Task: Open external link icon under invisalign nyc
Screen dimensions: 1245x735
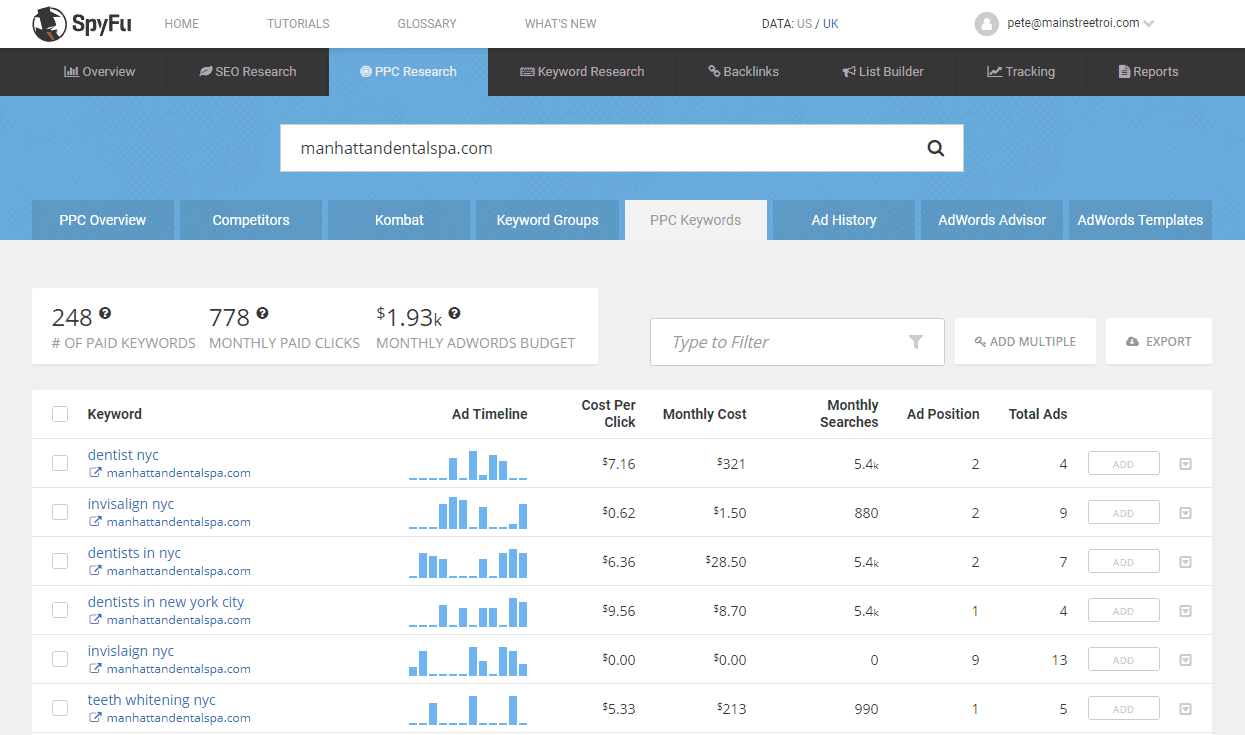Action: pos(96,522)
